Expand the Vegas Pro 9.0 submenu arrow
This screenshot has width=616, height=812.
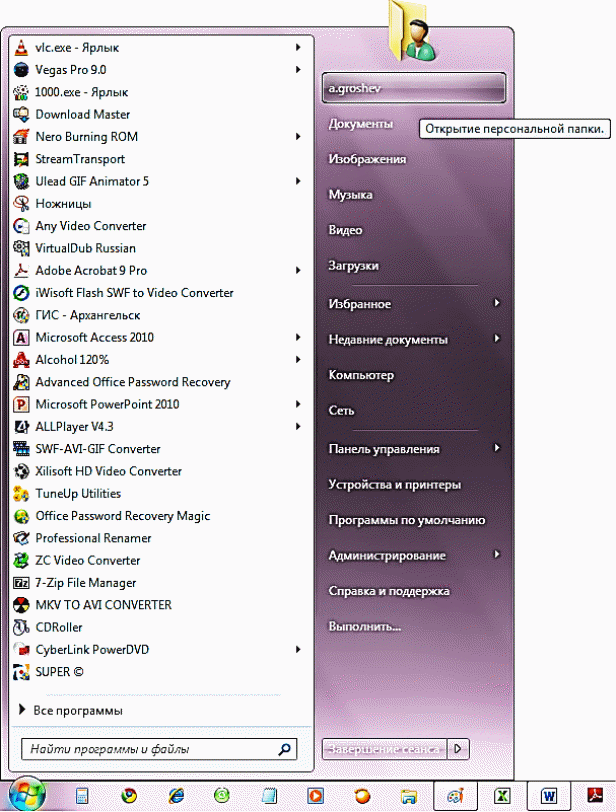[x=298, y=69]
